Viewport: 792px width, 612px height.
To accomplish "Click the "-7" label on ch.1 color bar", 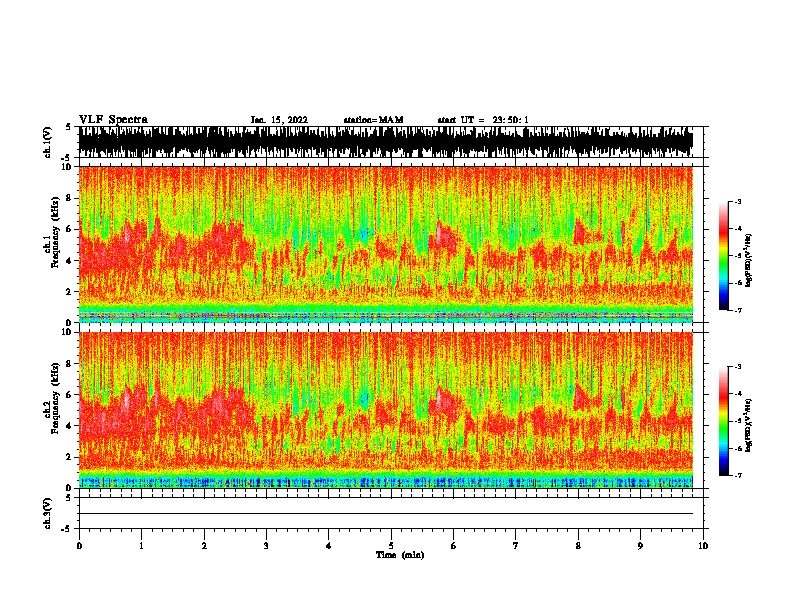I will [738, 310].
